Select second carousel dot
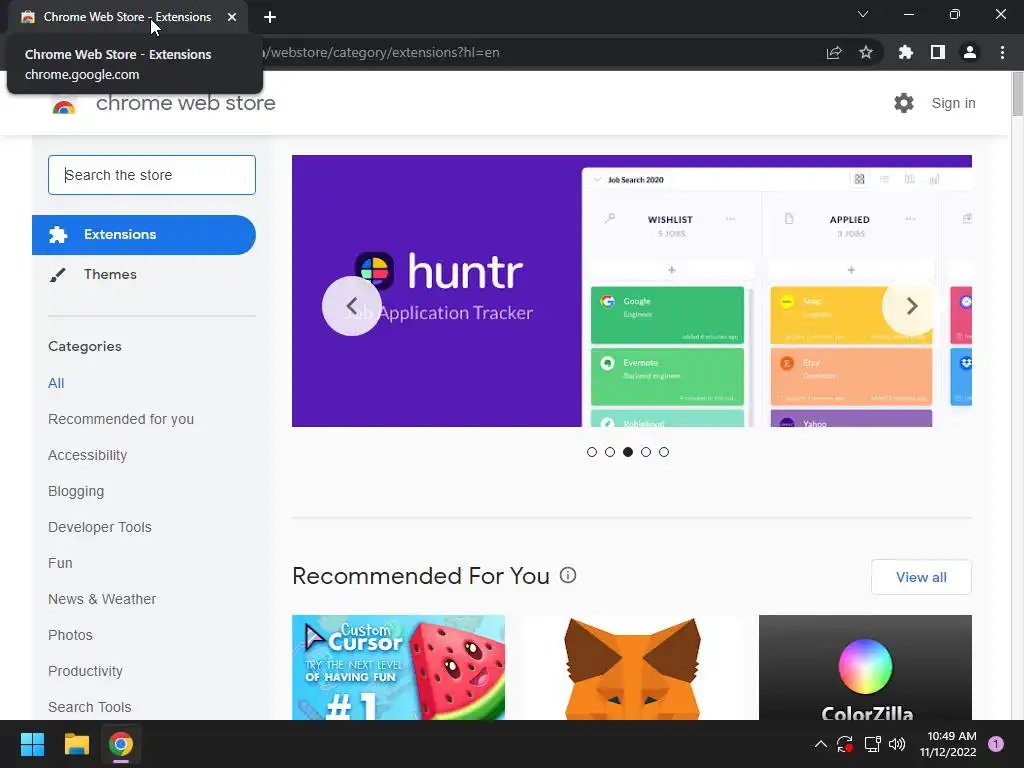The height and width of the screenshot is (768, 1024). [x=610, y=452]
